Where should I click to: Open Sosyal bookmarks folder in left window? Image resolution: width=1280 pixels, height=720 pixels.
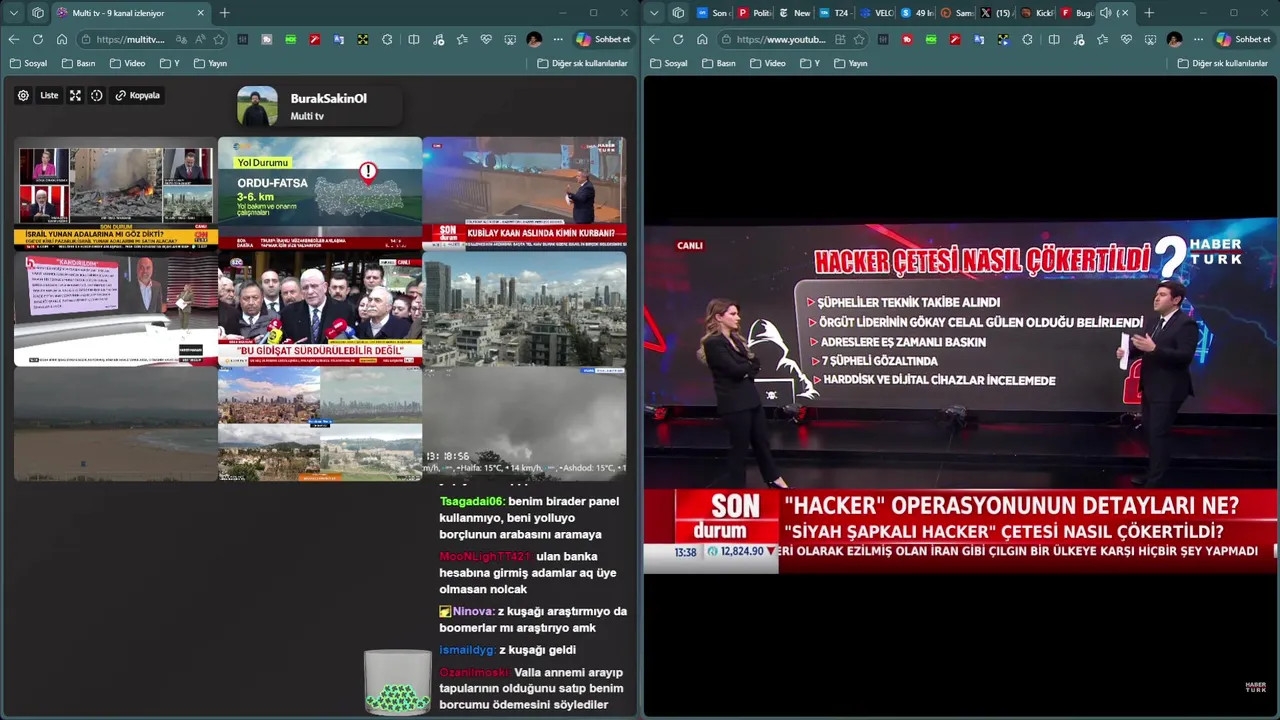pos(28,63)
